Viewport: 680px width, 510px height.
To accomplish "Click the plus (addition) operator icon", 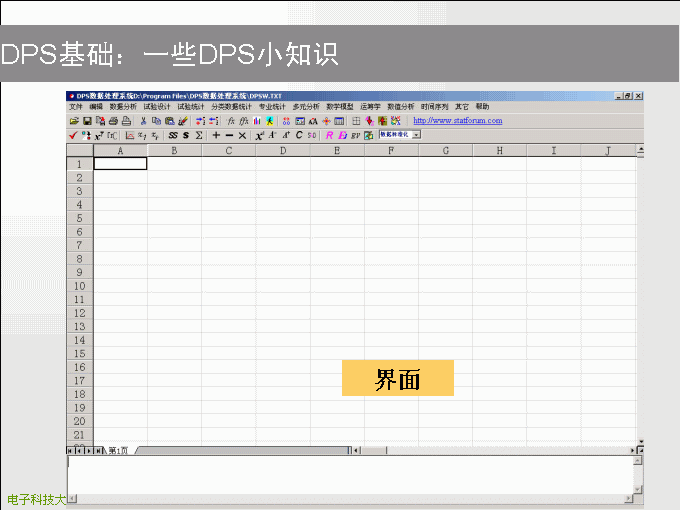I will coord(216,135).
